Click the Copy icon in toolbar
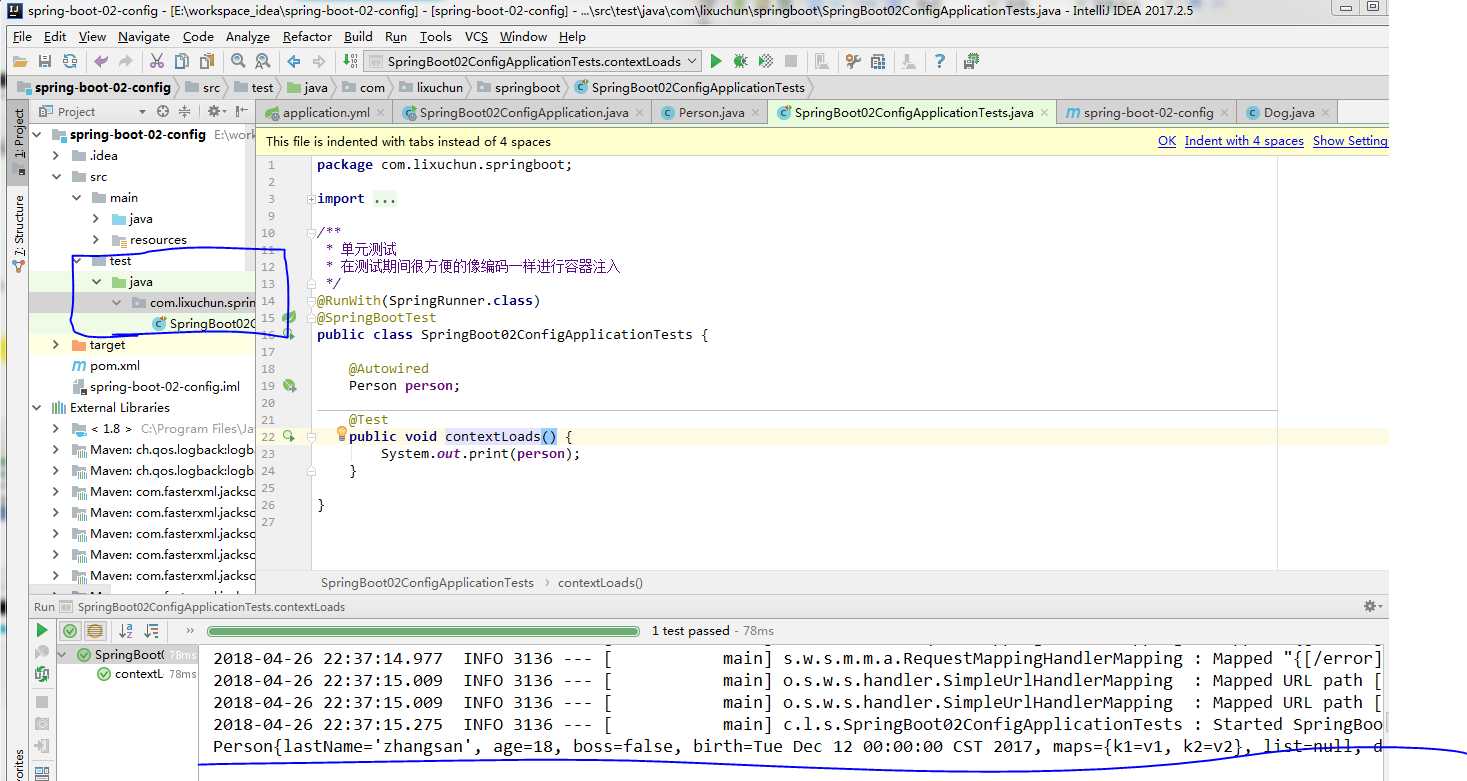The image size is (1467, 781). click(x=181, y=61)
